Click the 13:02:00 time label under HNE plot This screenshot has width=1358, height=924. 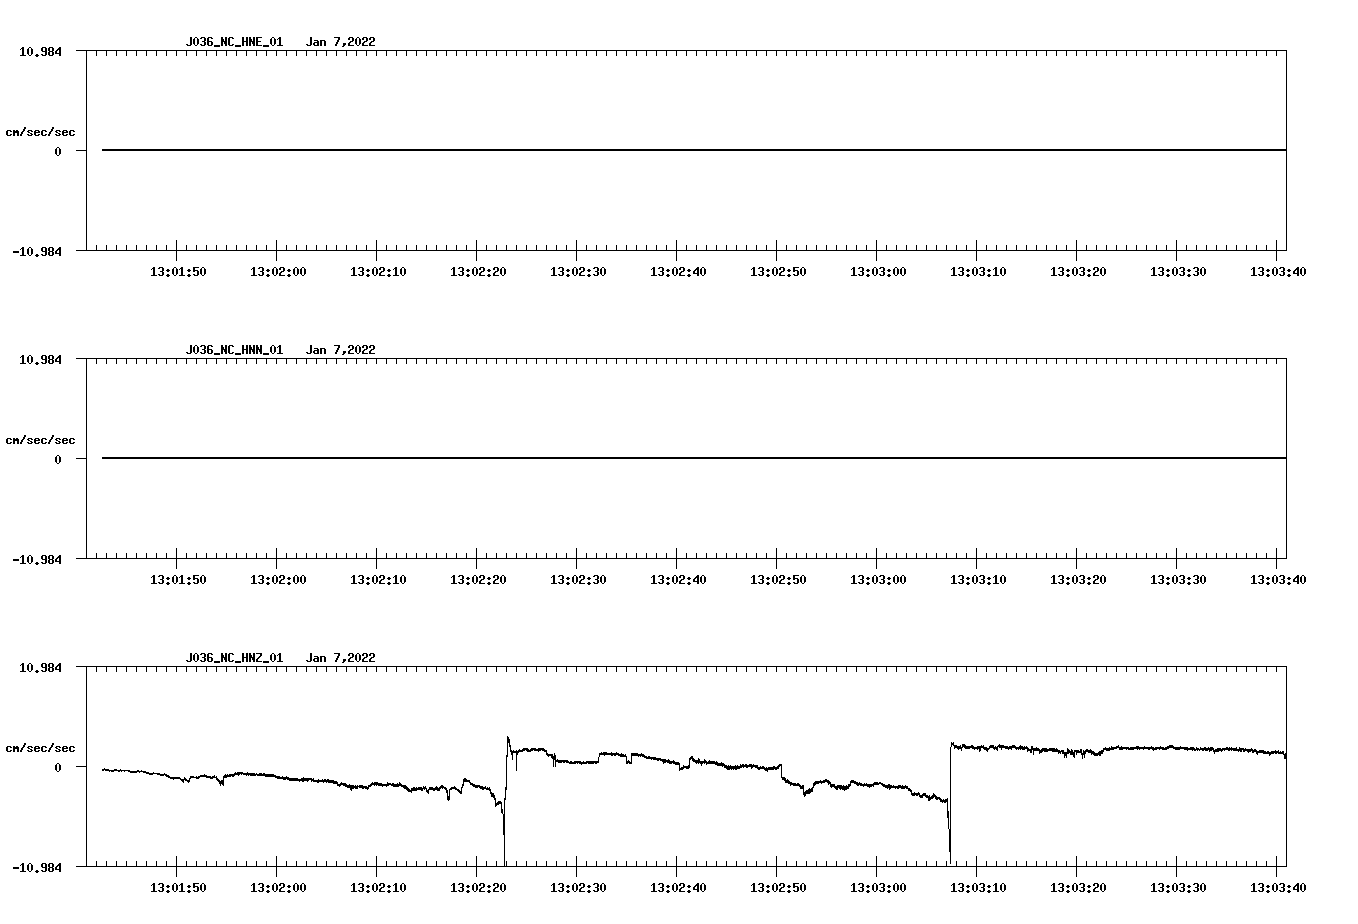[x=278, y=272]
